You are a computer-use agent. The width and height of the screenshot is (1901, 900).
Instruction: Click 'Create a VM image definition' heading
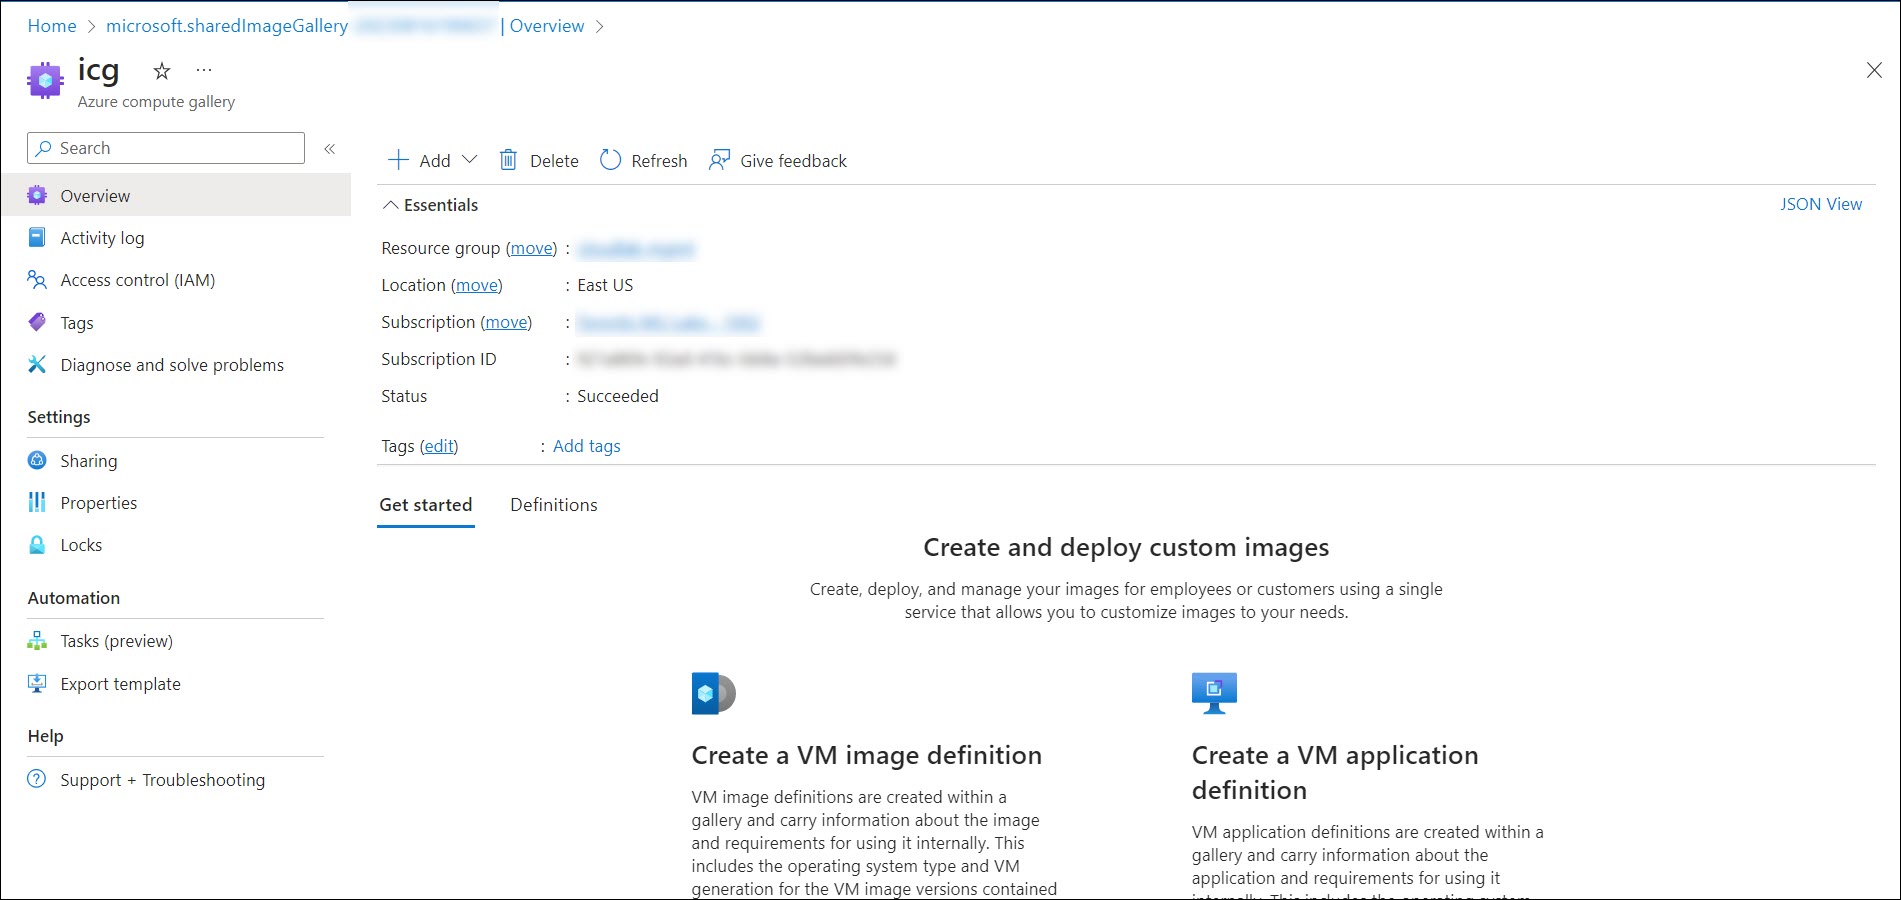(x=866, y=755)
